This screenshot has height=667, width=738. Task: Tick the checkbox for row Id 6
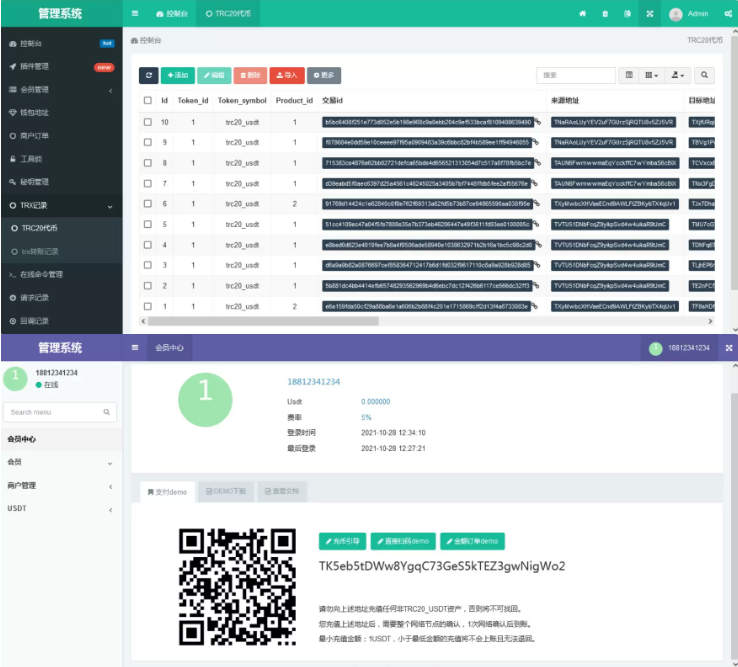coord(148,204)
